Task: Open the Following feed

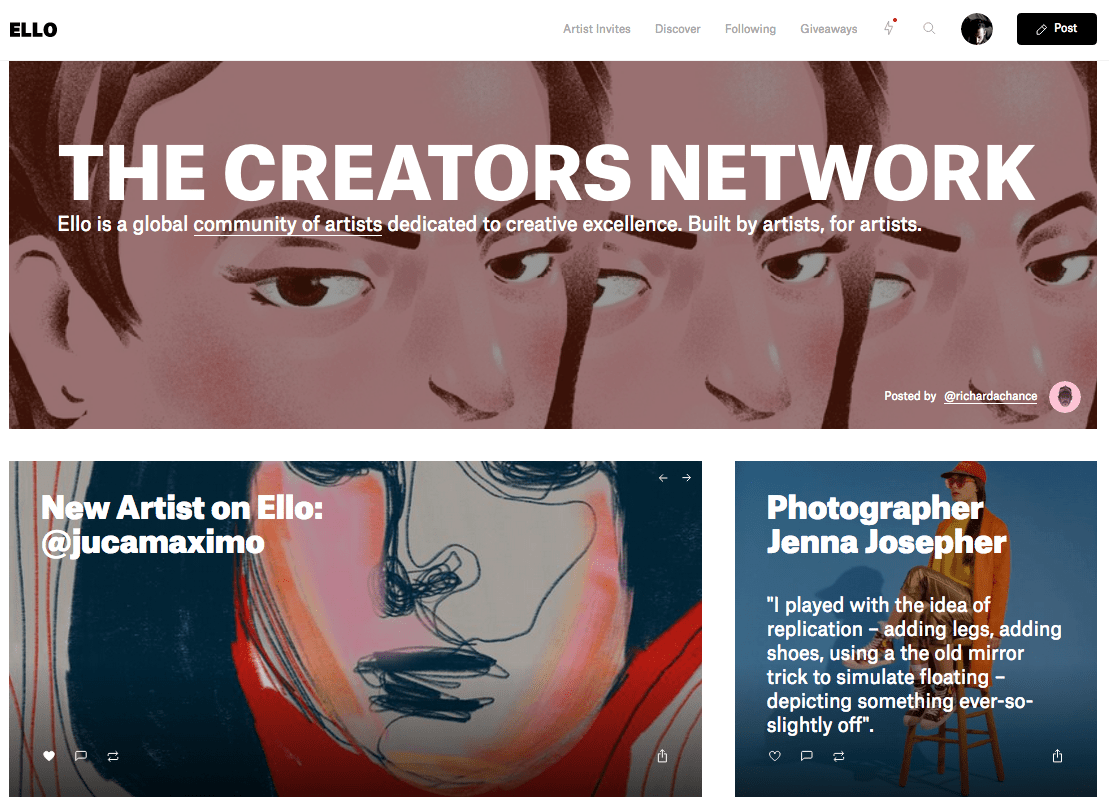Action: [x=750, y=29]
